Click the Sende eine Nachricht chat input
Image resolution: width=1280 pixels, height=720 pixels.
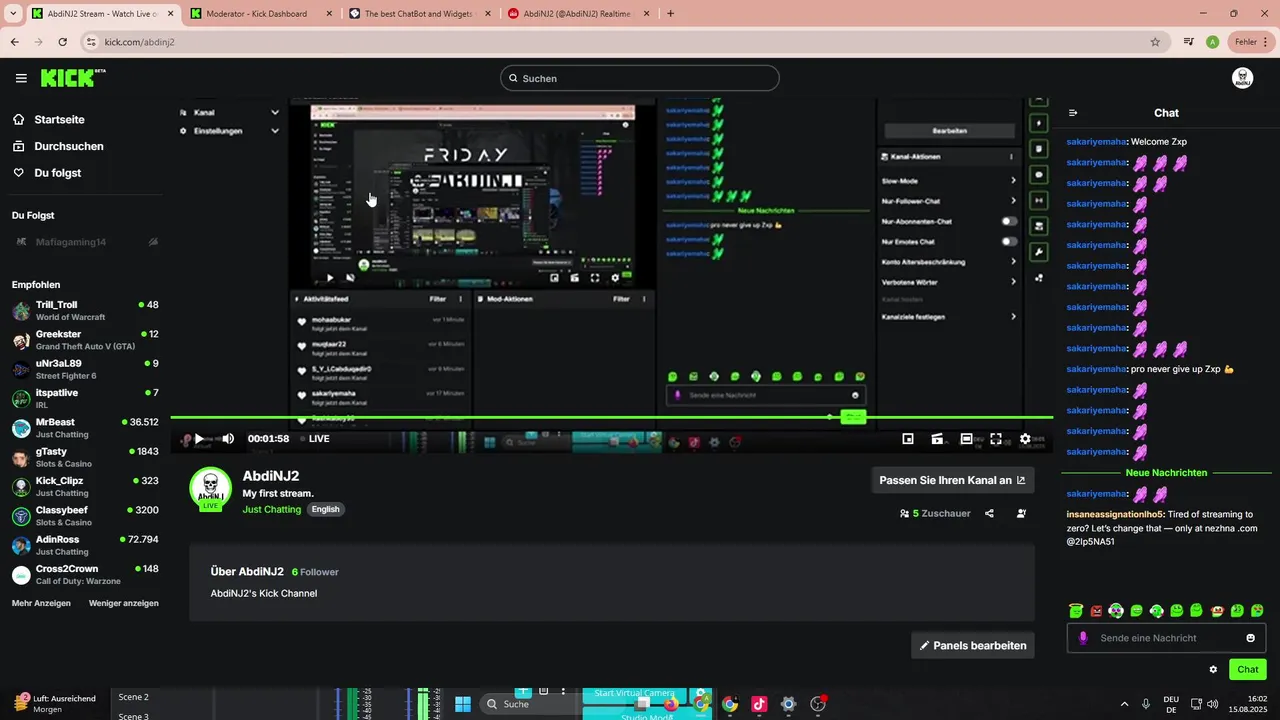[1166, 638]
